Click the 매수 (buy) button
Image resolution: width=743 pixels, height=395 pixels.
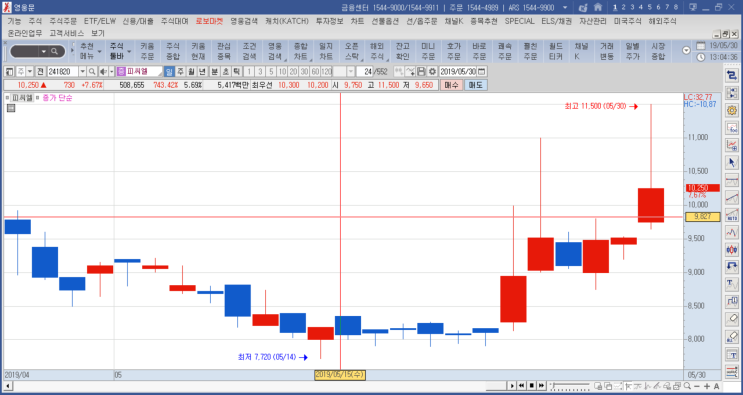451,85
